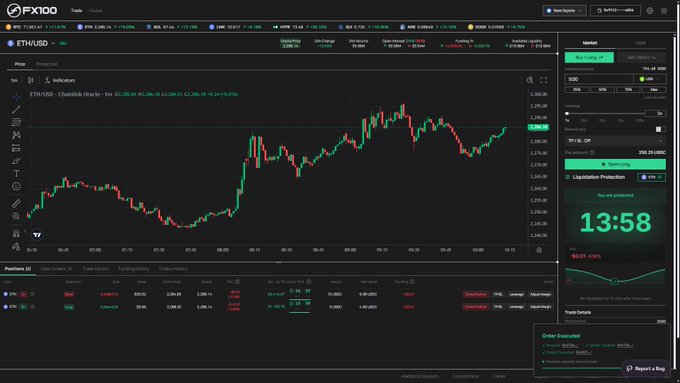Open the language globe icon
Screen dimensions: 680x383
click(650, 10)
